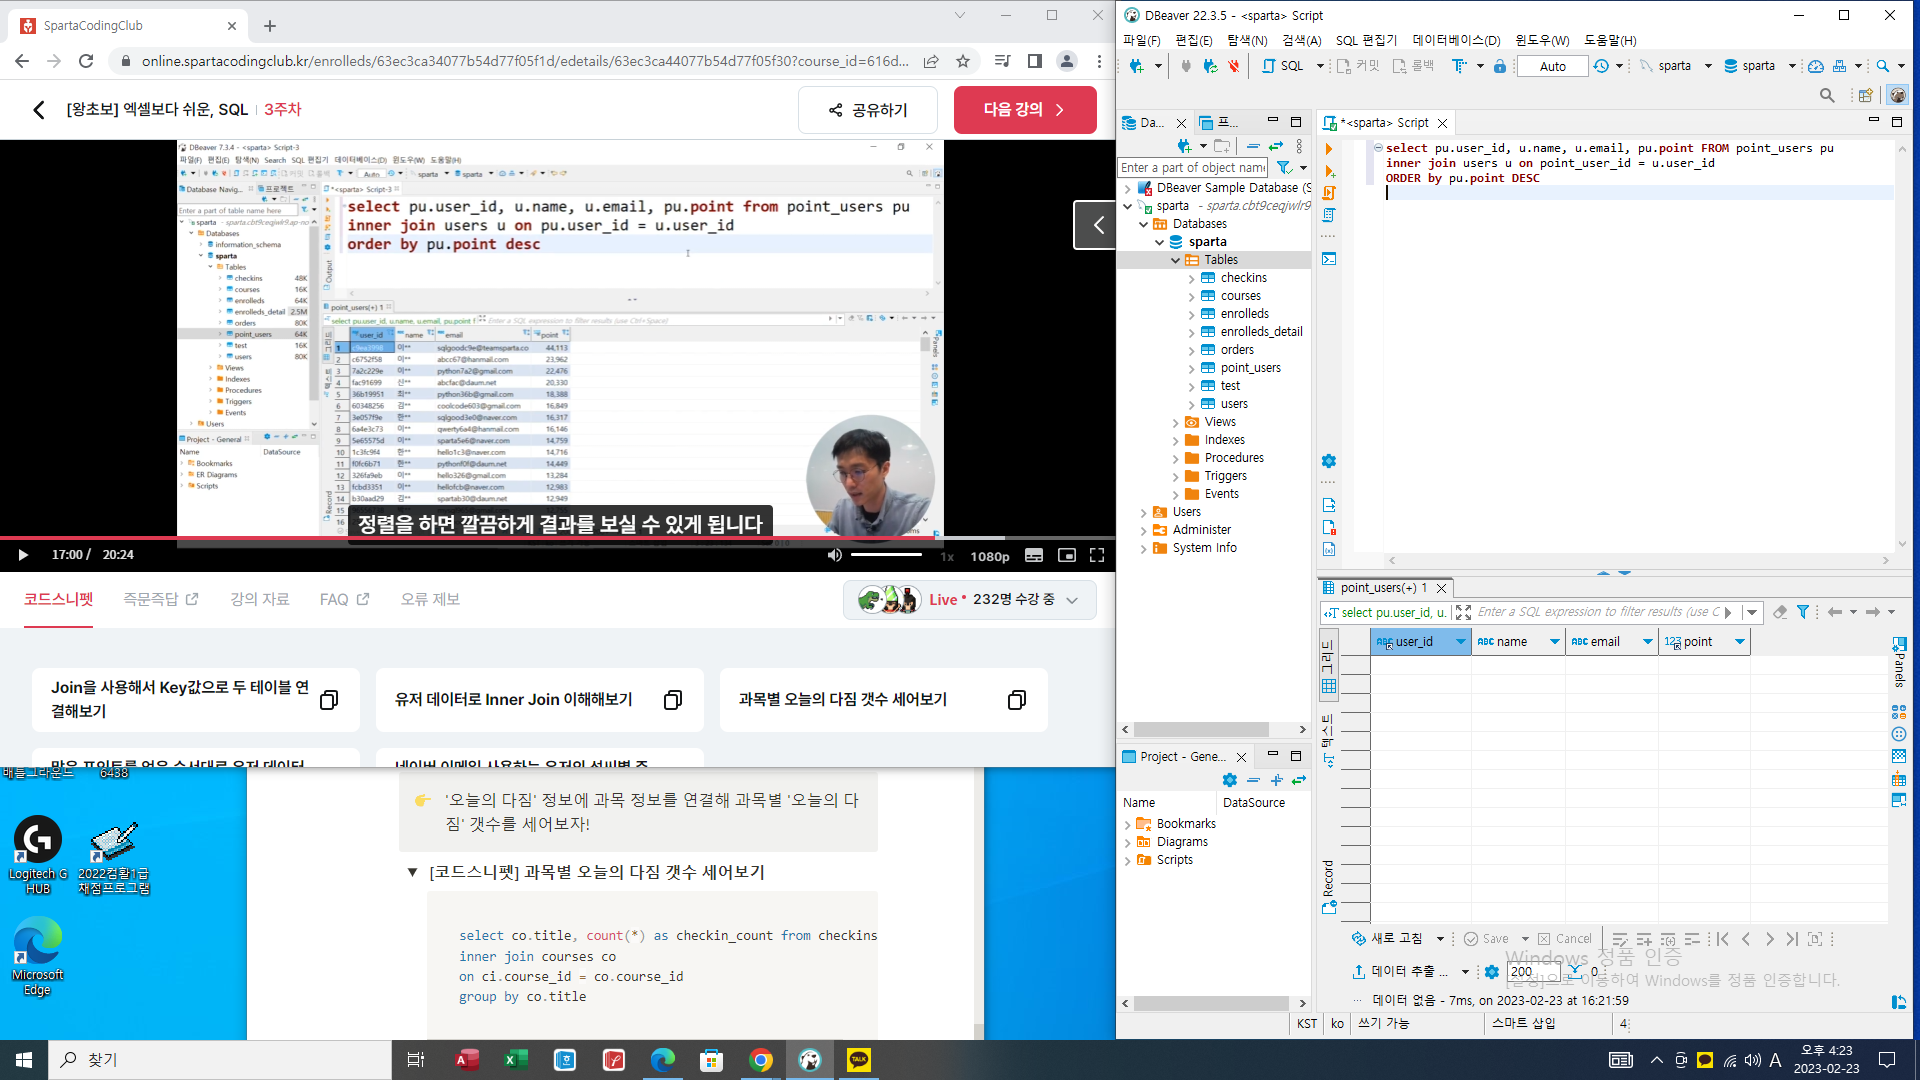Toggle fullscreen in the video player

tap(1097, 555)
